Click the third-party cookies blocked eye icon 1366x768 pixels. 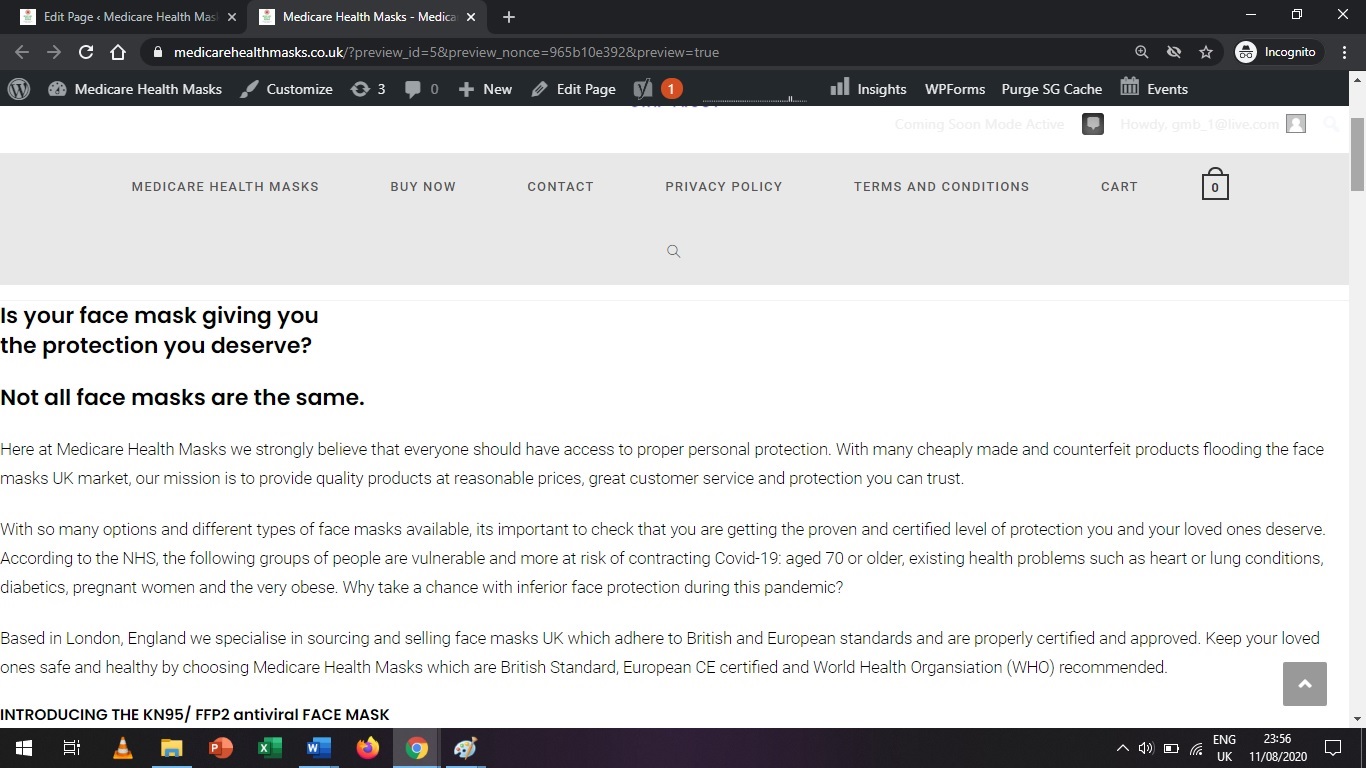tap(1174, 52)
